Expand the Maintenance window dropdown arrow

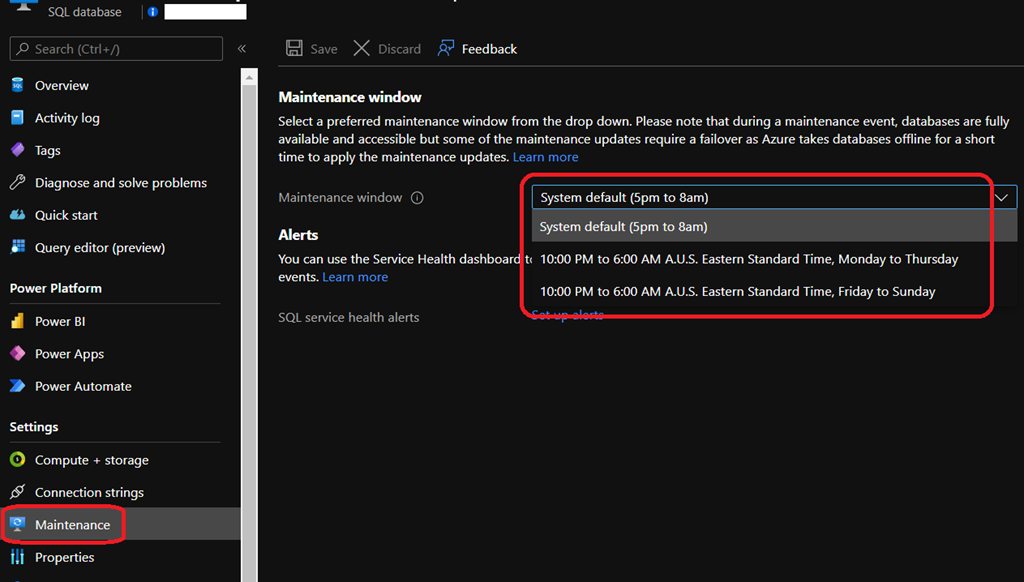coord(1002,198)
